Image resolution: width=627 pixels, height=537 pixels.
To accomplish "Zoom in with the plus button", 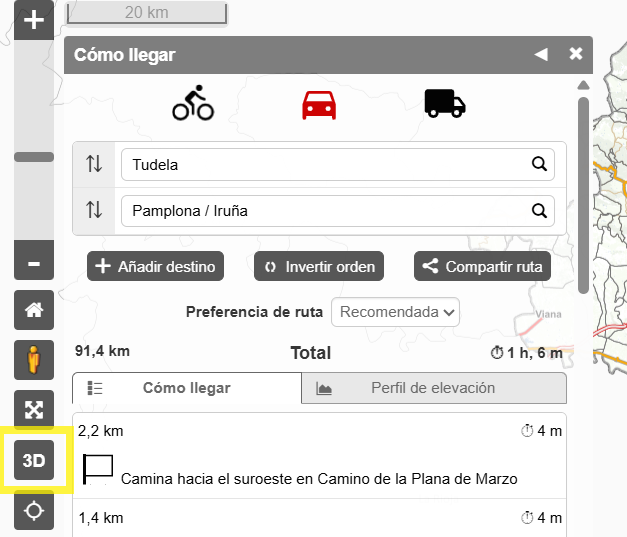I will tap(34, 20).
